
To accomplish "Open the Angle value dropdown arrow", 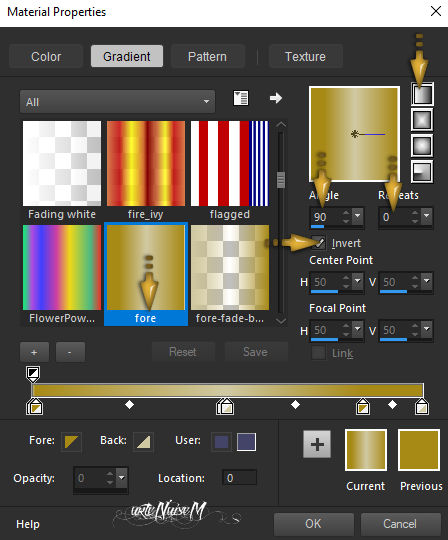I will [357, 216].
